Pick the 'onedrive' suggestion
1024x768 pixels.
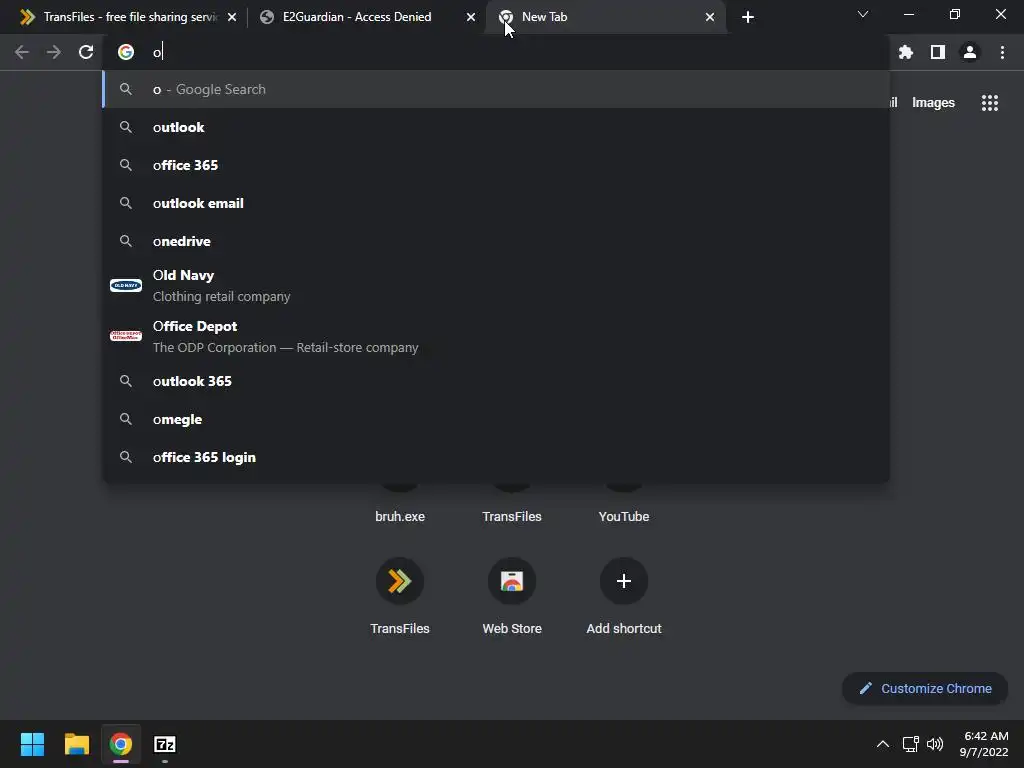point(496,241)
